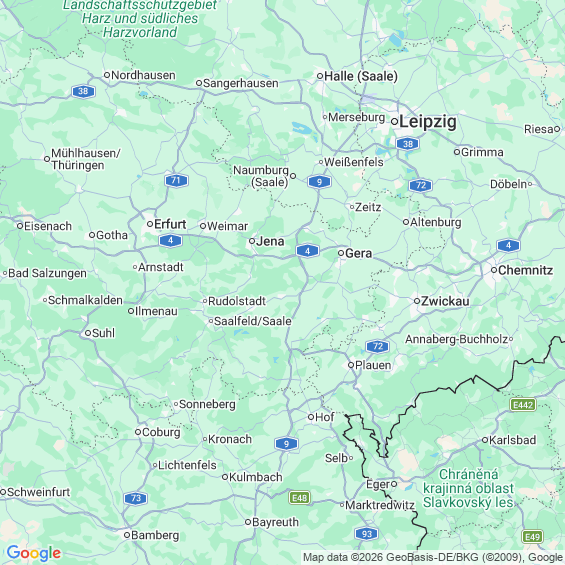This screenshot has height=565, width=565.
Task: Click the A73 highway shield near Bamberg
Action: 135,498
